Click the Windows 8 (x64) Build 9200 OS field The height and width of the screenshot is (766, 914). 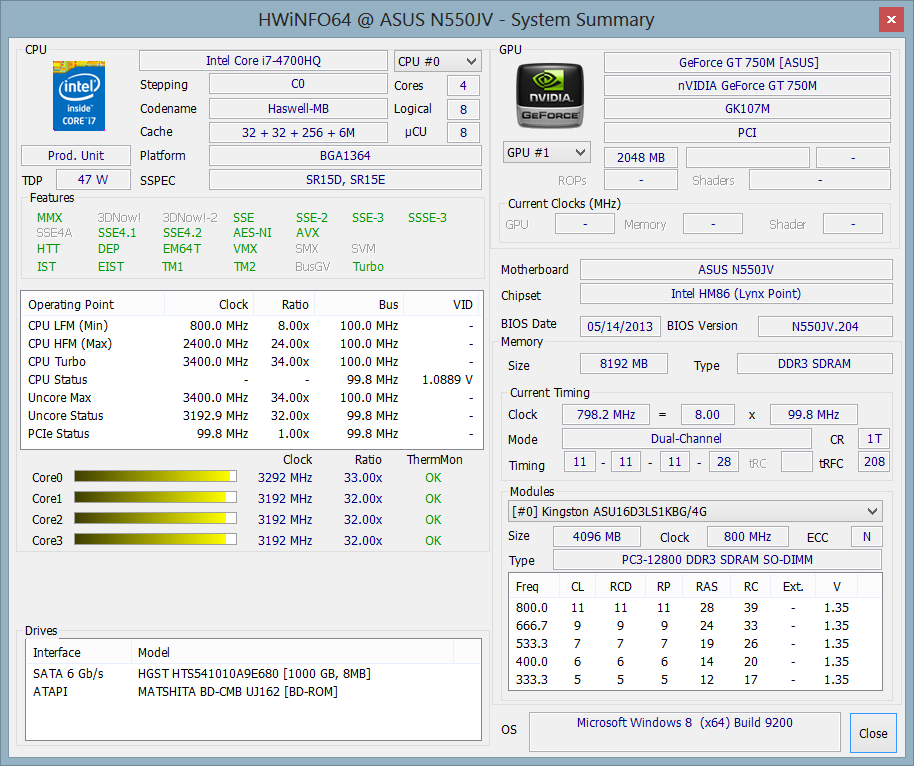(684, 732)
